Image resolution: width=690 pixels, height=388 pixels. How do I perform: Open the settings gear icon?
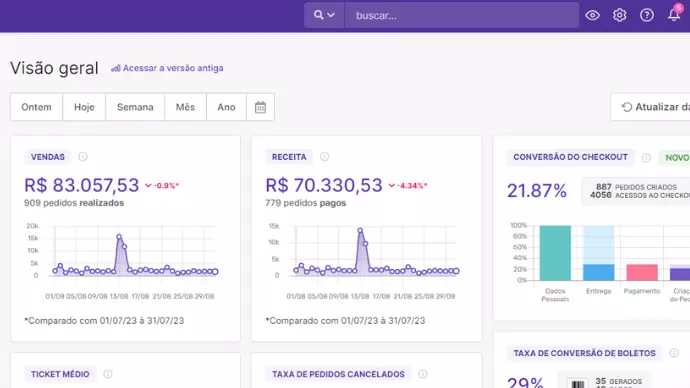[x=620, y=15]
